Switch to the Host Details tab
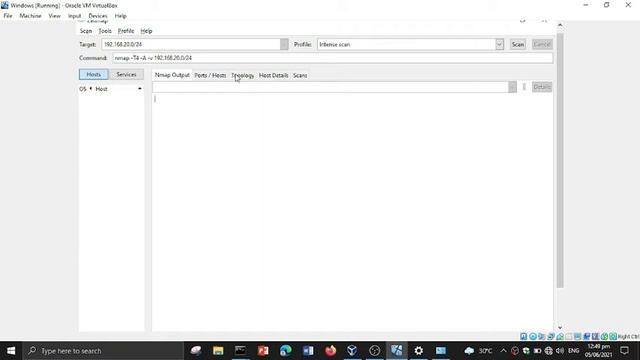The width and height of the screenshot is (640, 360). (273, 76)
